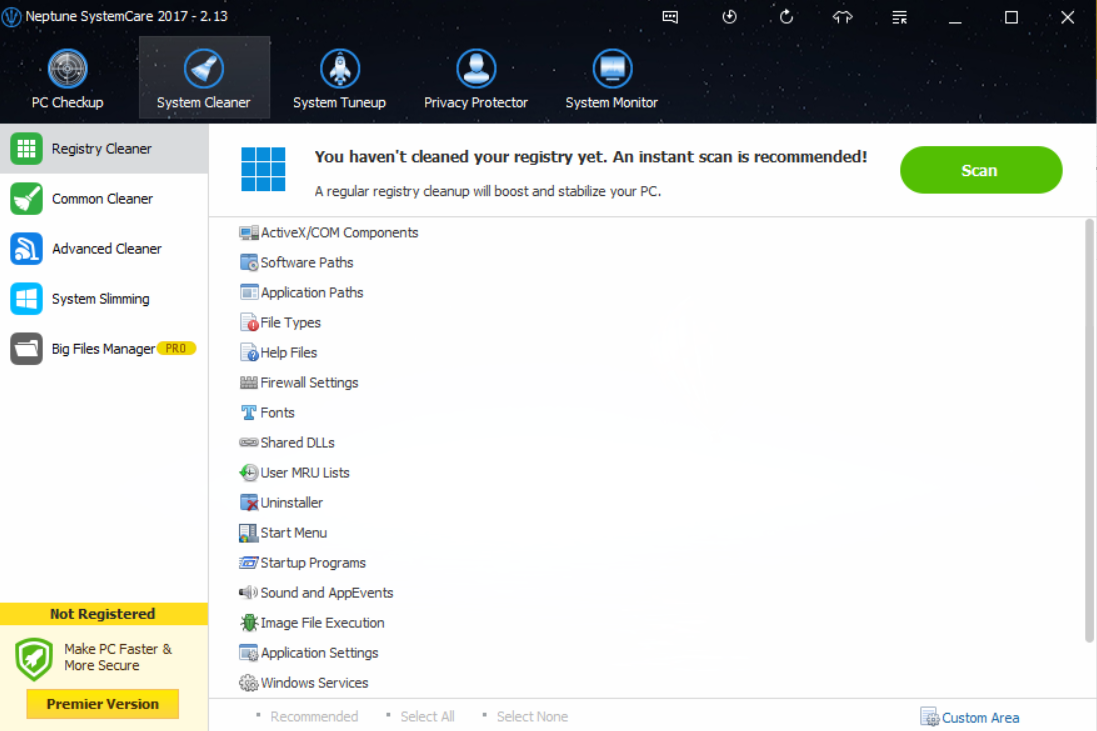
Task: Click the Neptune SystemCare logo icon
Action: tap(11, 16)
